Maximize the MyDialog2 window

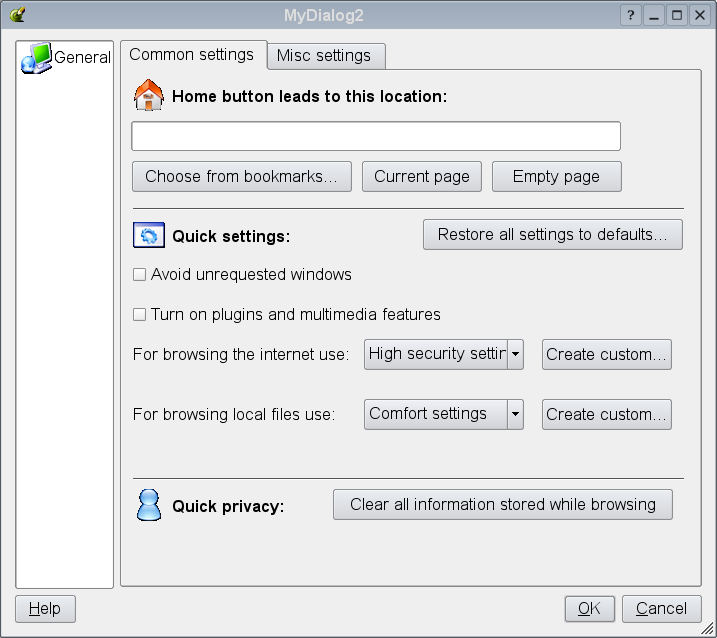coord(677,16)
